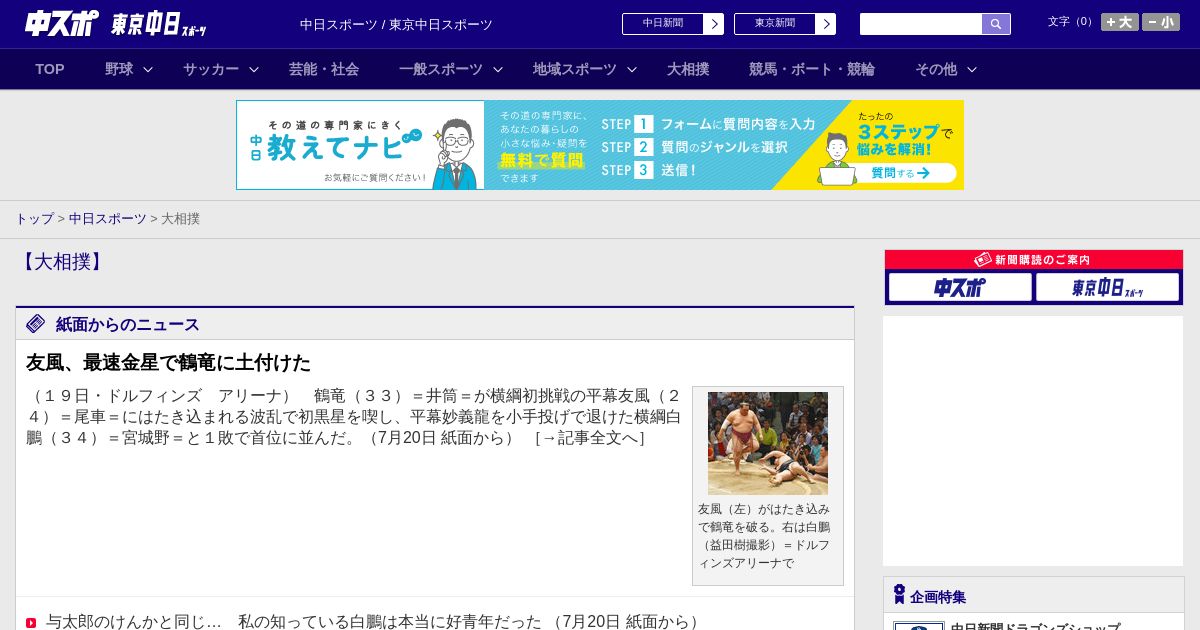Click the arrow beside 東京新聞
The width and height of the screenshot is (1200, 630).
[x=826, y=24]
